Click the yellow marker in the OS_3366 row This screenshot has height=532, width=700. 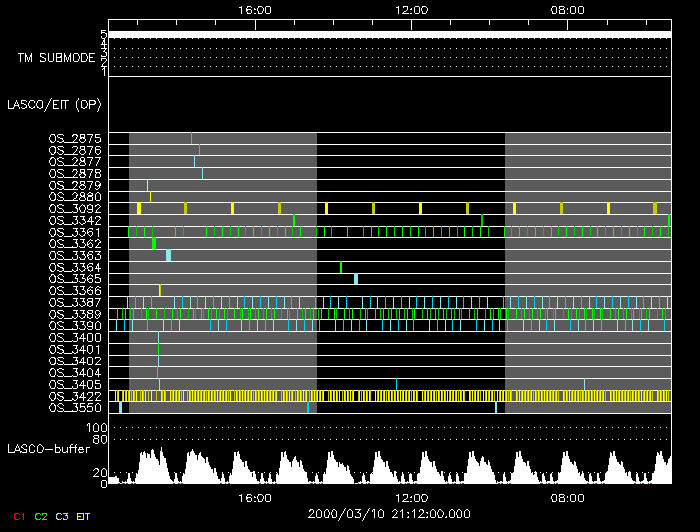tap(160, 291)
